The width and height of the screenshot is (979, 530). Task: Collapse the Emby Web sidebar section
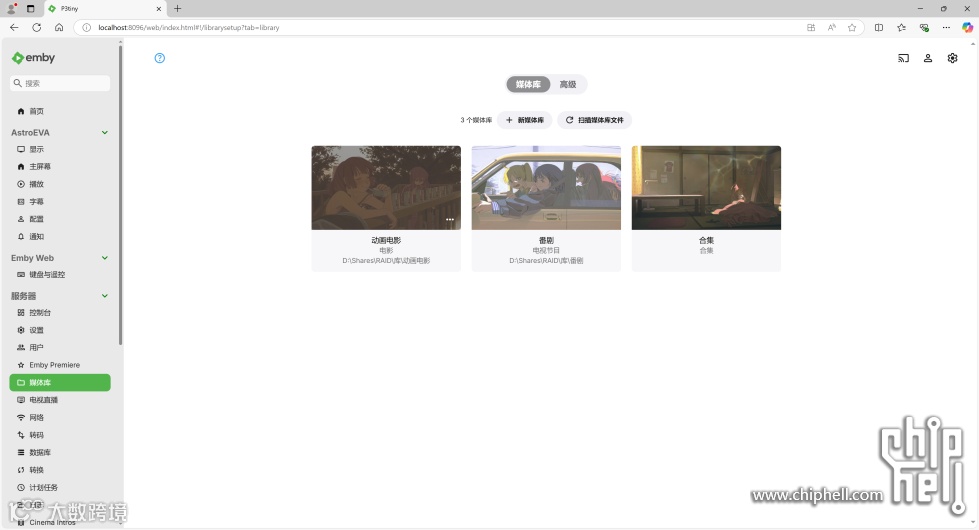[x=105, y=258]
